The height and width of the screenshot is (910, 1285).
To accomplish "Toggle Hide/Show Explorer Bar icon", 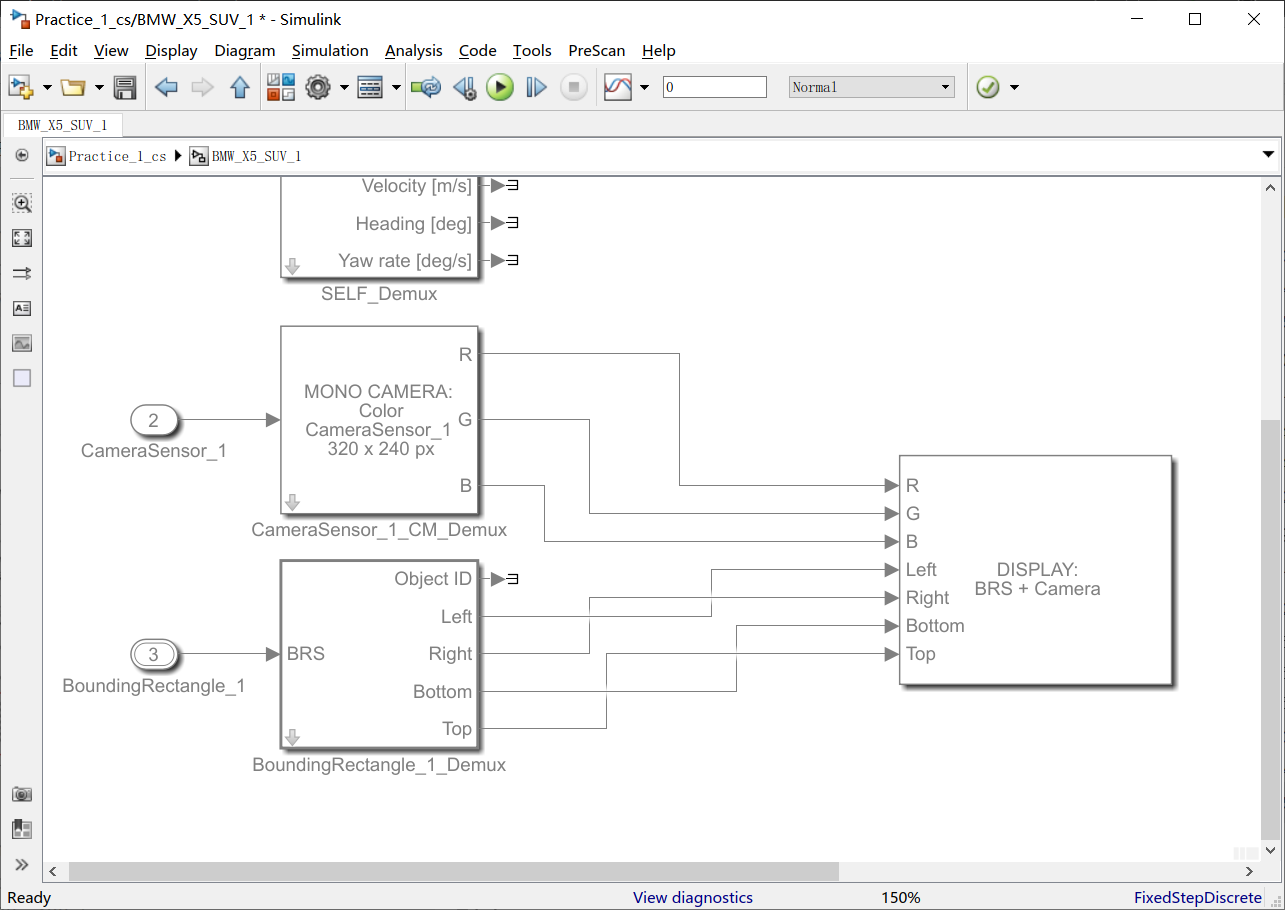I will coord(22,155).
